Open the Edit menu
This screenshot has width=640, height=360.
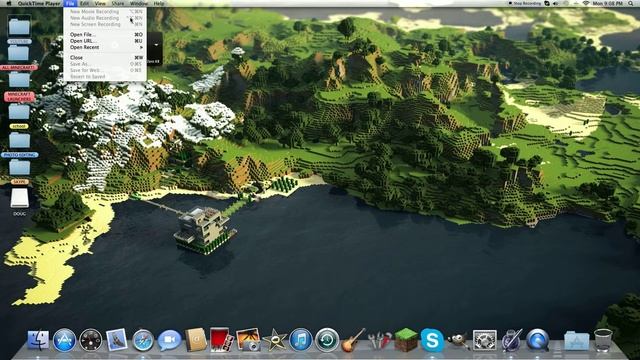[84, 3]
